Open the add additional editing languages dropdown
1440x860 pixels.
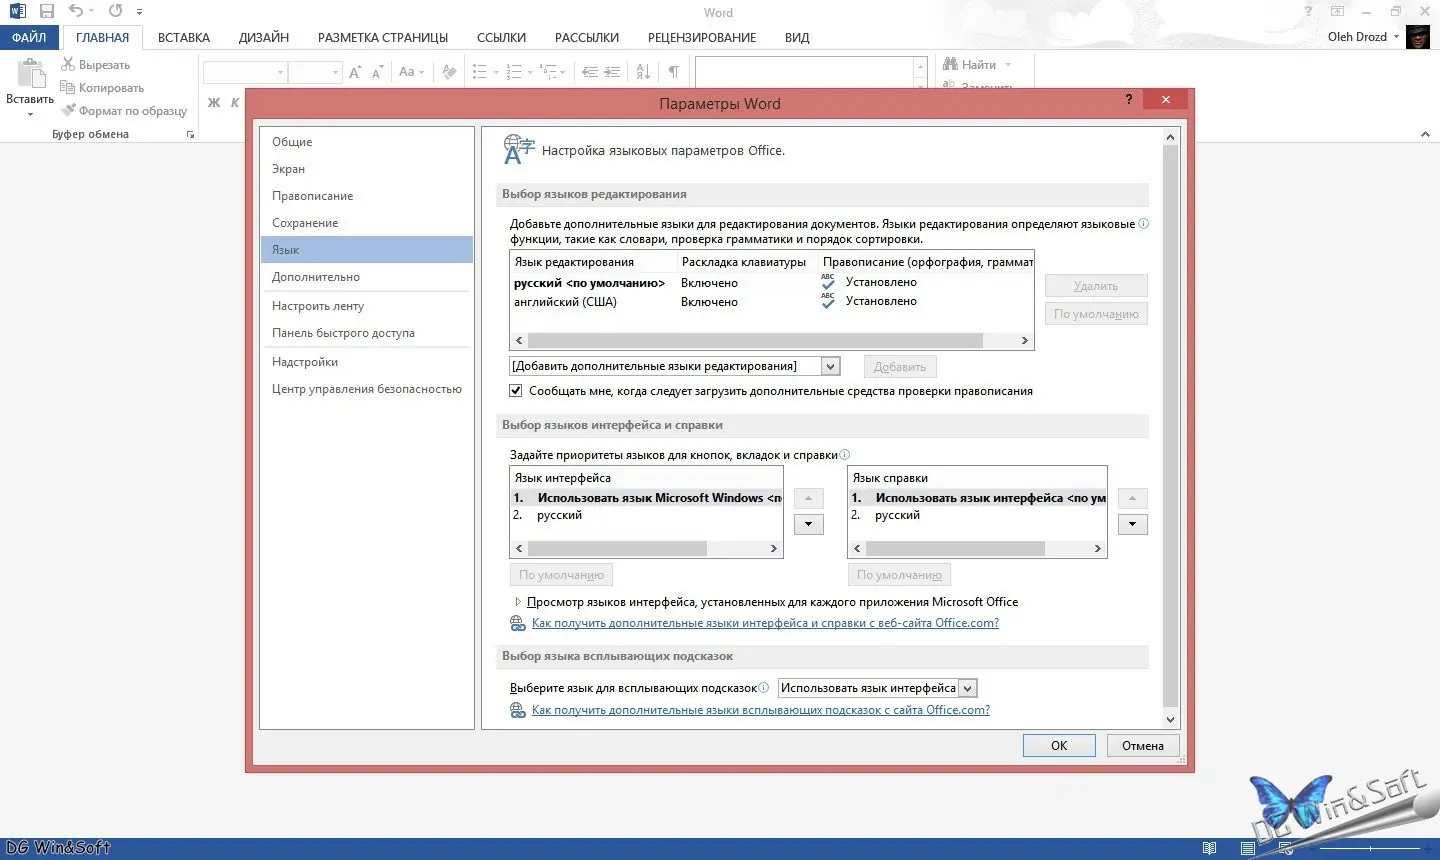point(830,366)
